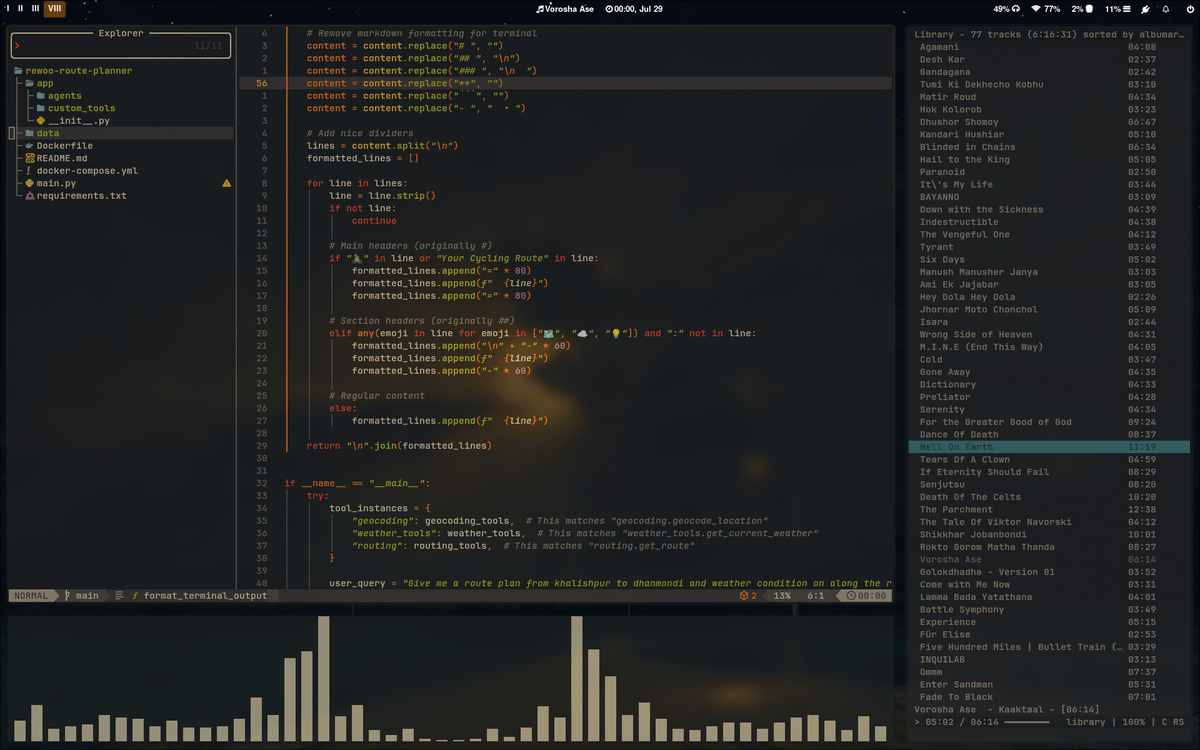Image resolution: width=1200 pixels, height=750 pixels.
Task: Click the 11% battery indicator
Action: click(x=1119, y=8)
